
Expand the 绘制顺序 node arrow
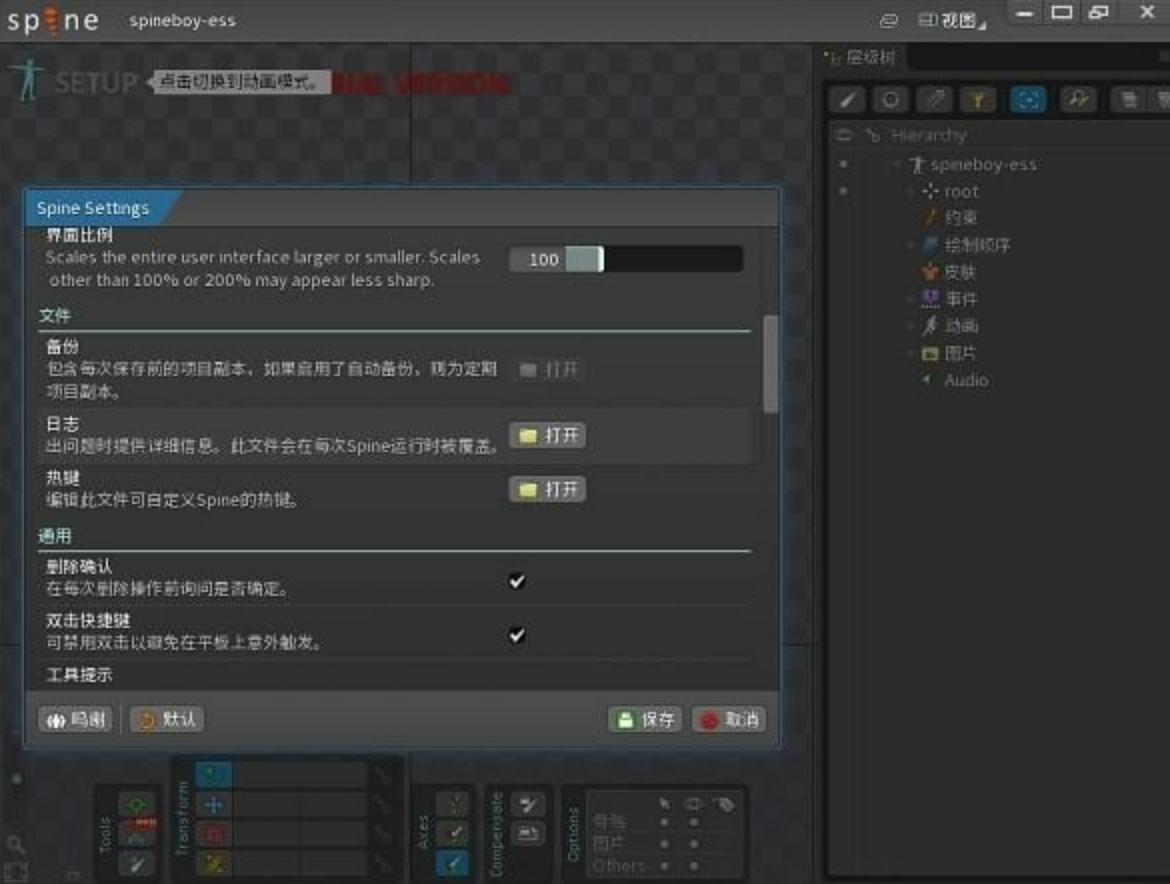(911, 245)
